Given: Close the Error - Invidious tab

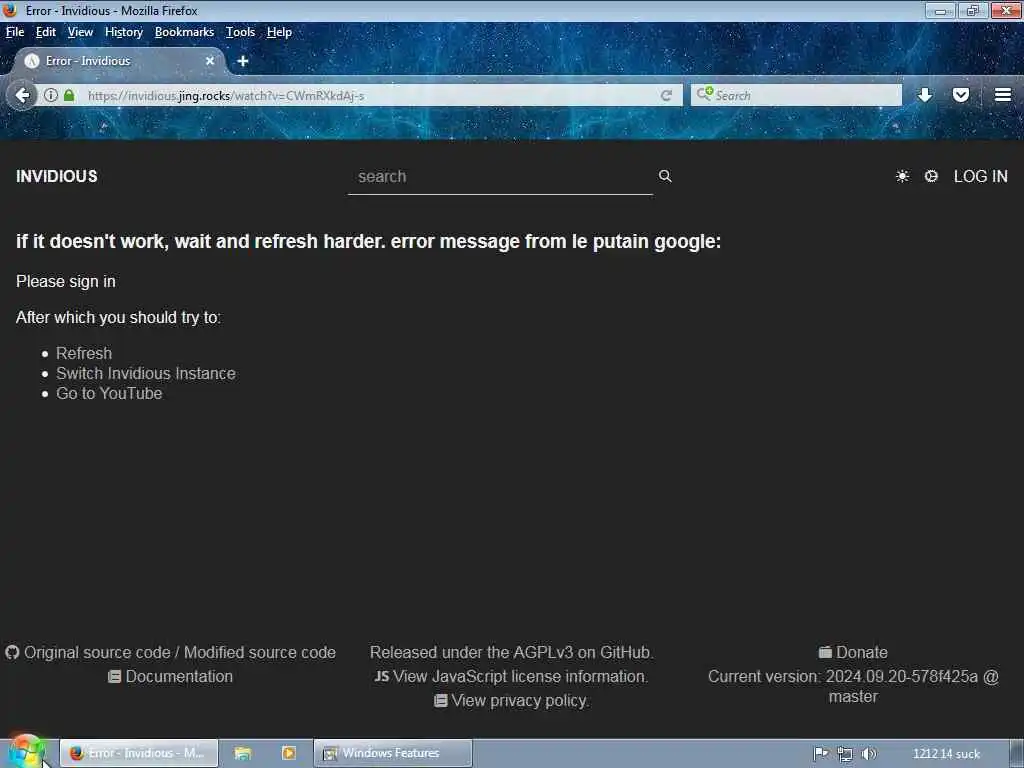Looking at the screenshot, I should click(x=210, y=61).
